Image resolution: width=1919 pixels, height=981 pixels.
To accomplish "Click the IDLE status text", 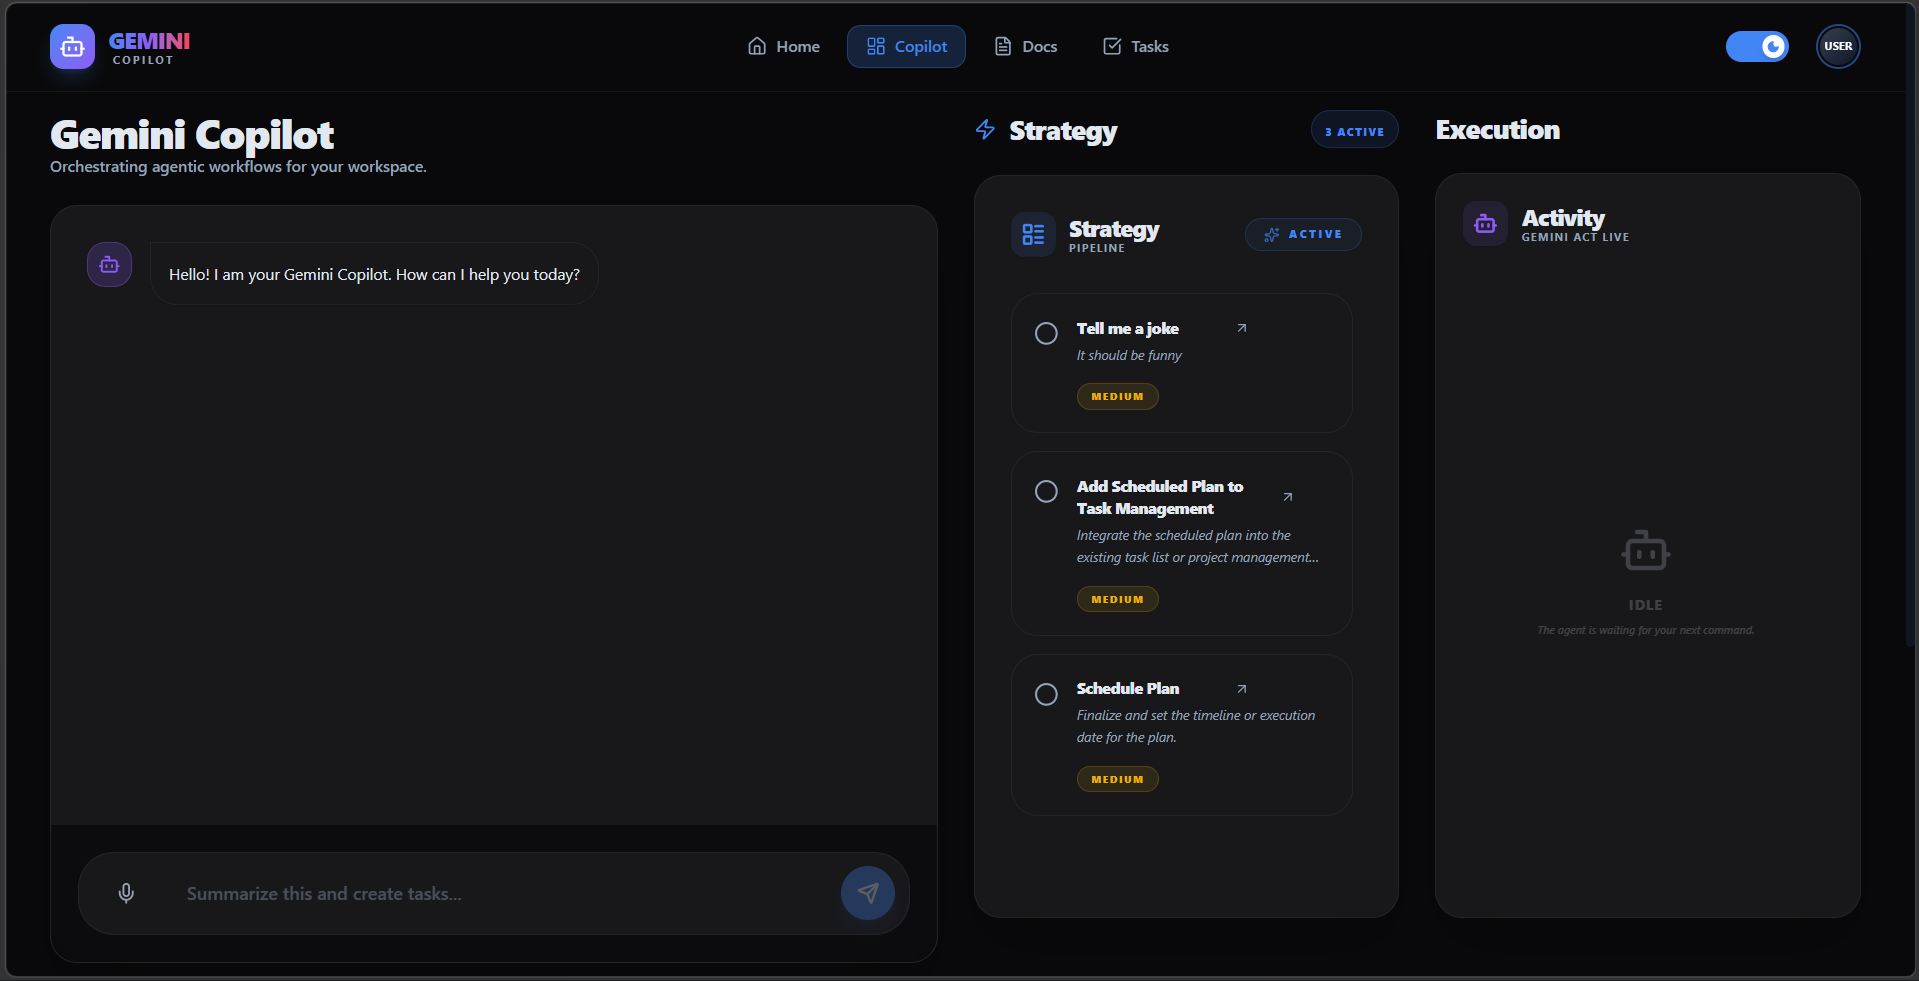I will click(1645, 605).
